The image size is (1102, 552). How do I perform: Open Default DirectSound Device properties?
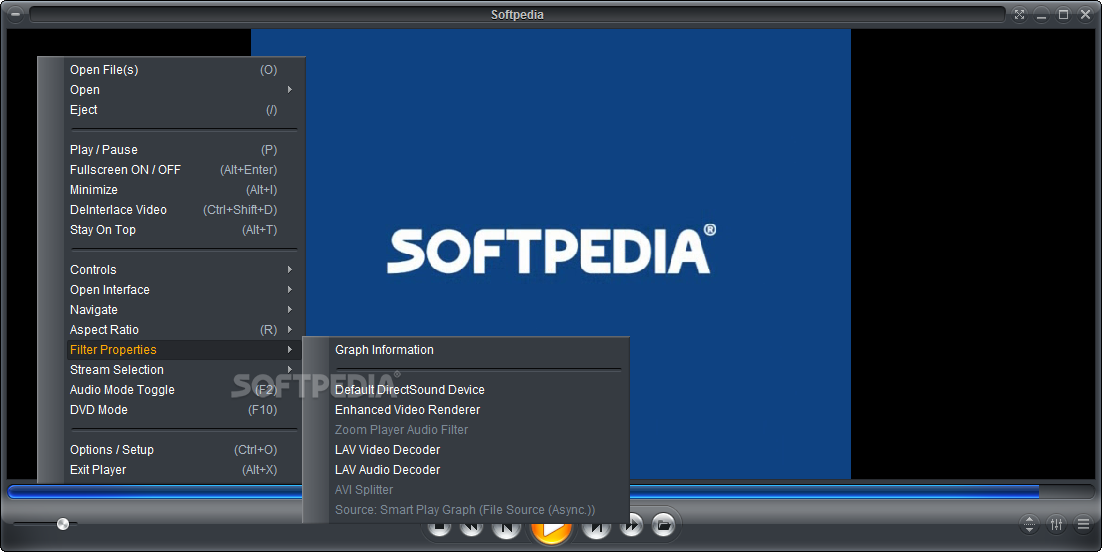click(x=478, y=390)
